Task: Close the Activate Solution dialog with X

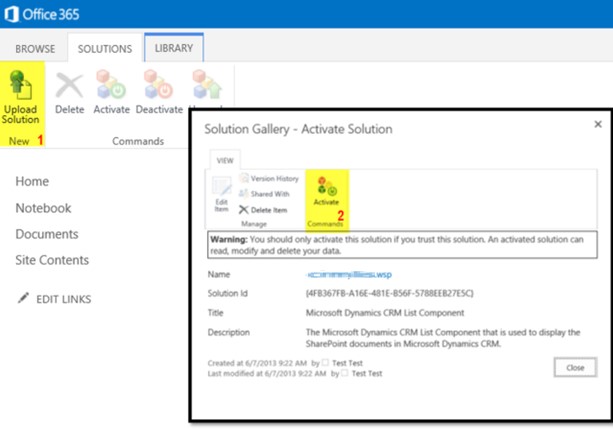Action: click(598, 124)
